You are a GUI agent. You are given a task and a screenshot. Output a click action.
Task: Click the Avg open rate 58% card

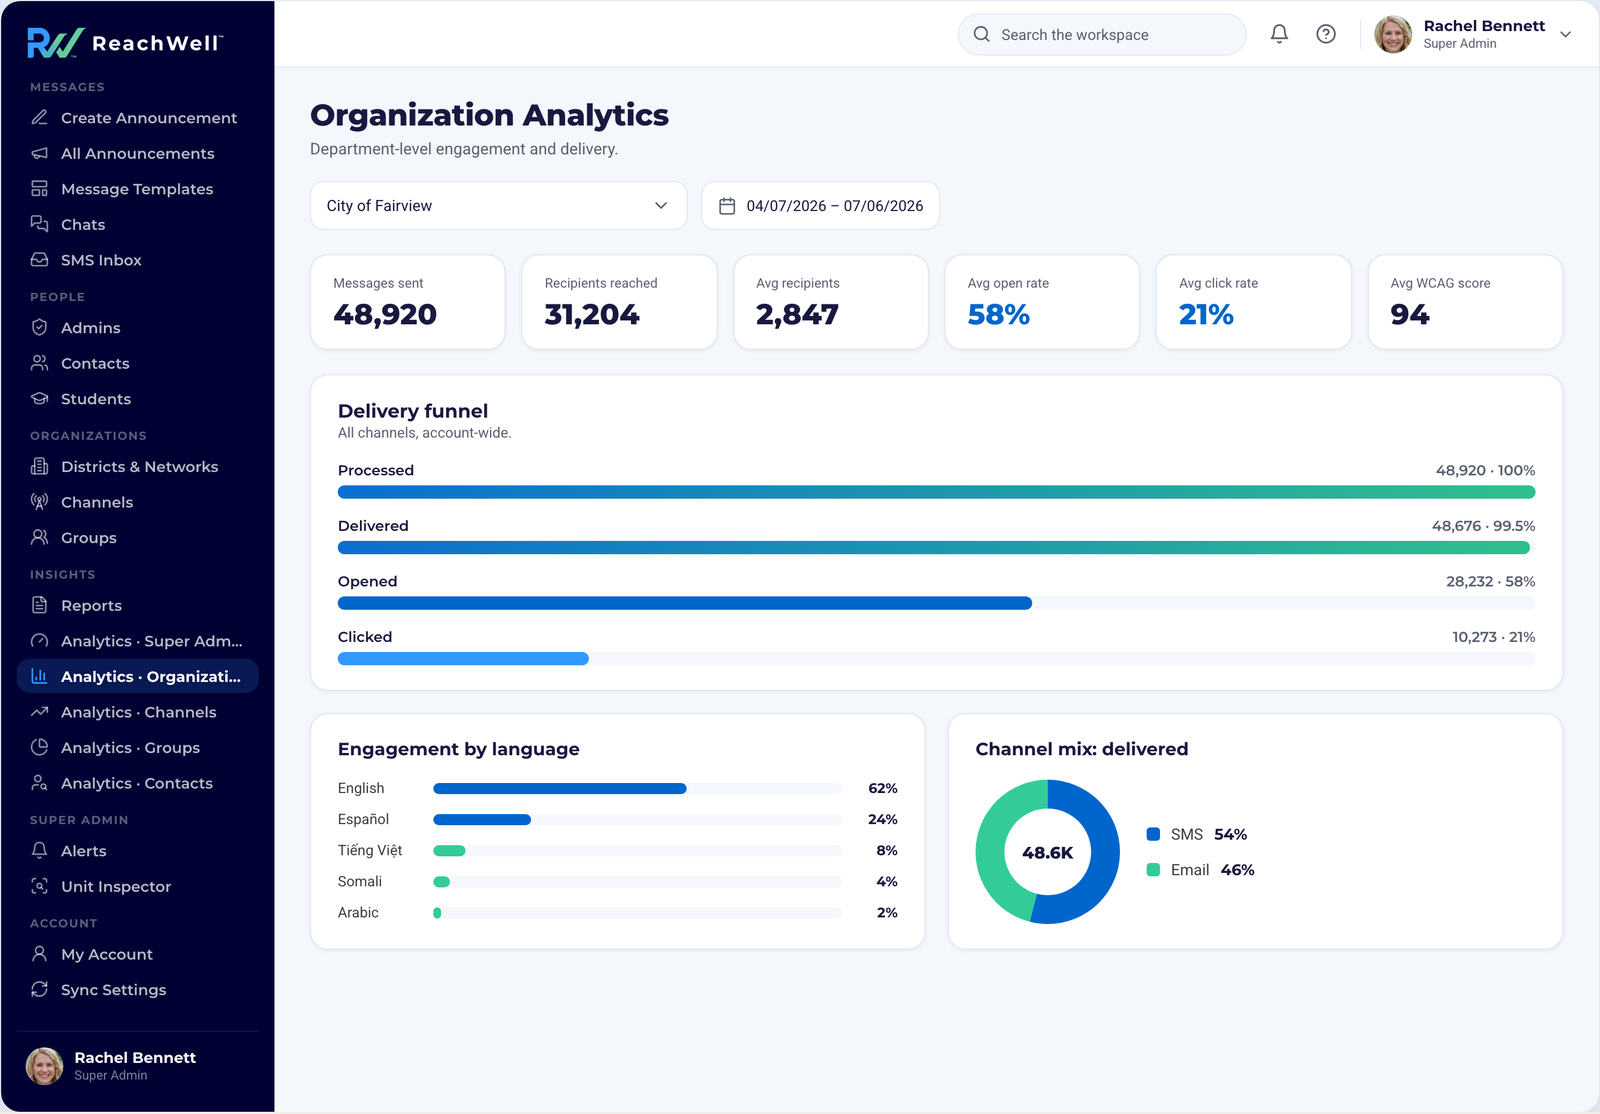[x=1042, y=302]
